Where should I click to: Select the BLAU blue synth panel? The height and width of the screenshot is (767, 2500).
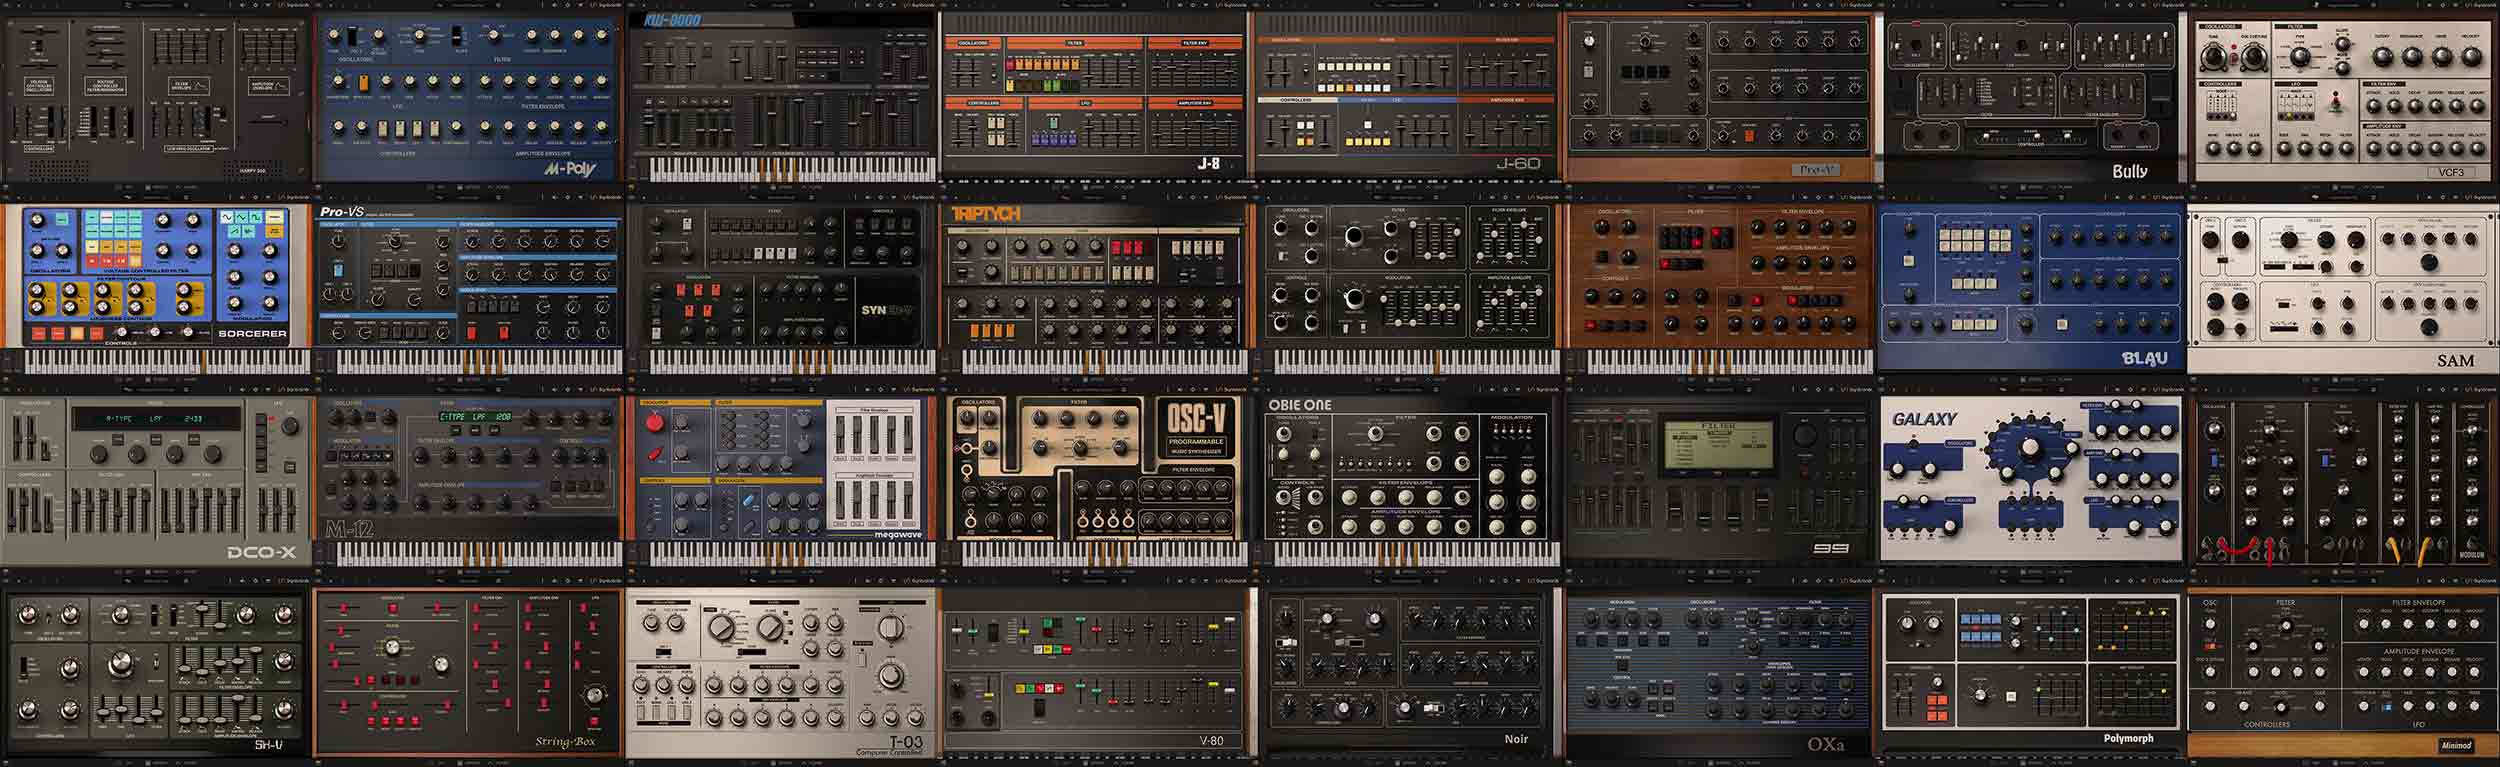2029,289
